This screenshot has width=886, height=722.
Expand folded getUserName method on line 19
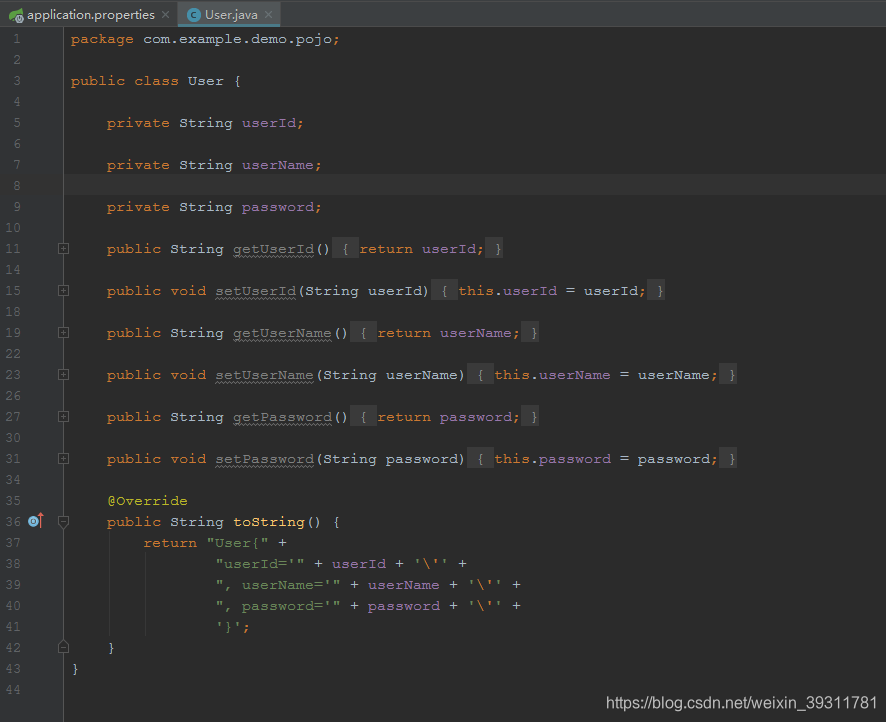(63, 333)
